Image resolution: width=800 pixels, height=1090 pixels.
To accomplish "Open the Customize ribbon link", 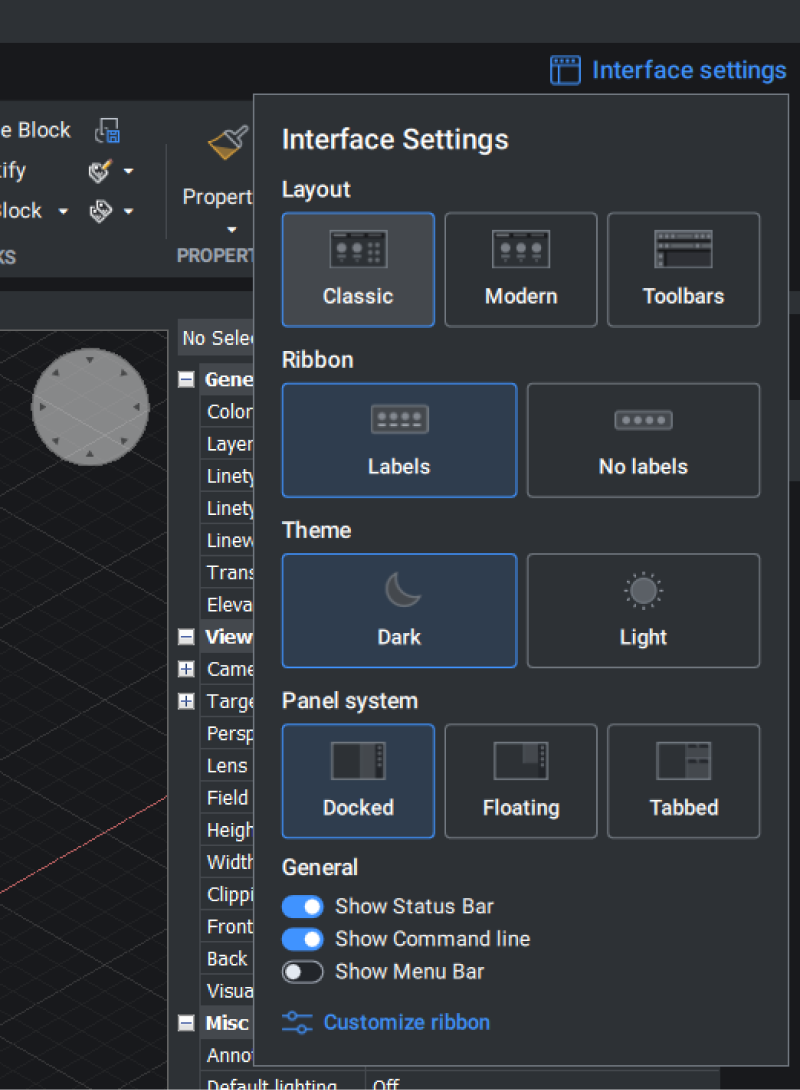I will [407, 1022].
